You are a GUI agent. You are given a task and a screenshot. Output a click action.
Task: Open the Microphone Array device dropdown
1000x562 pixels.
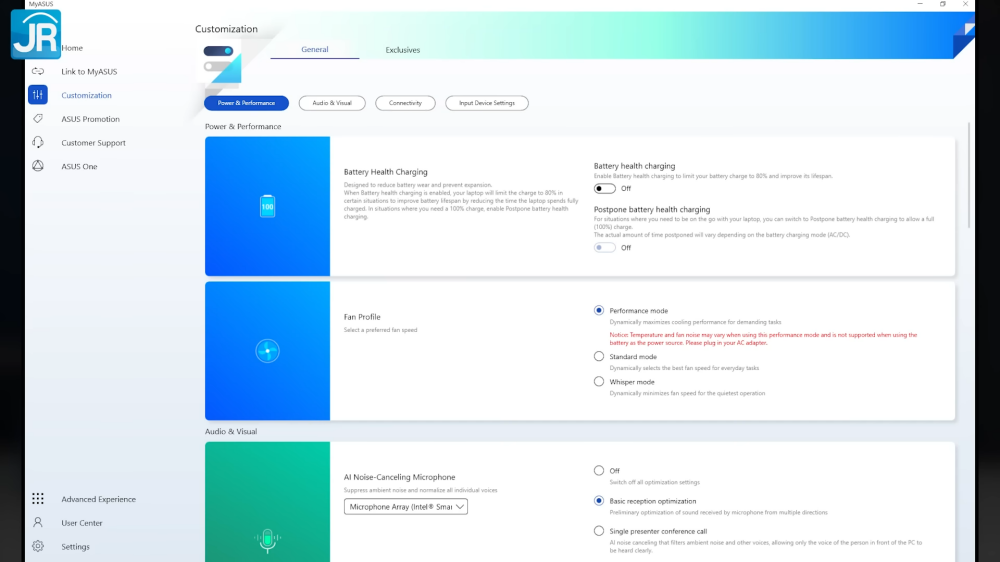click(x=406, y=507)
